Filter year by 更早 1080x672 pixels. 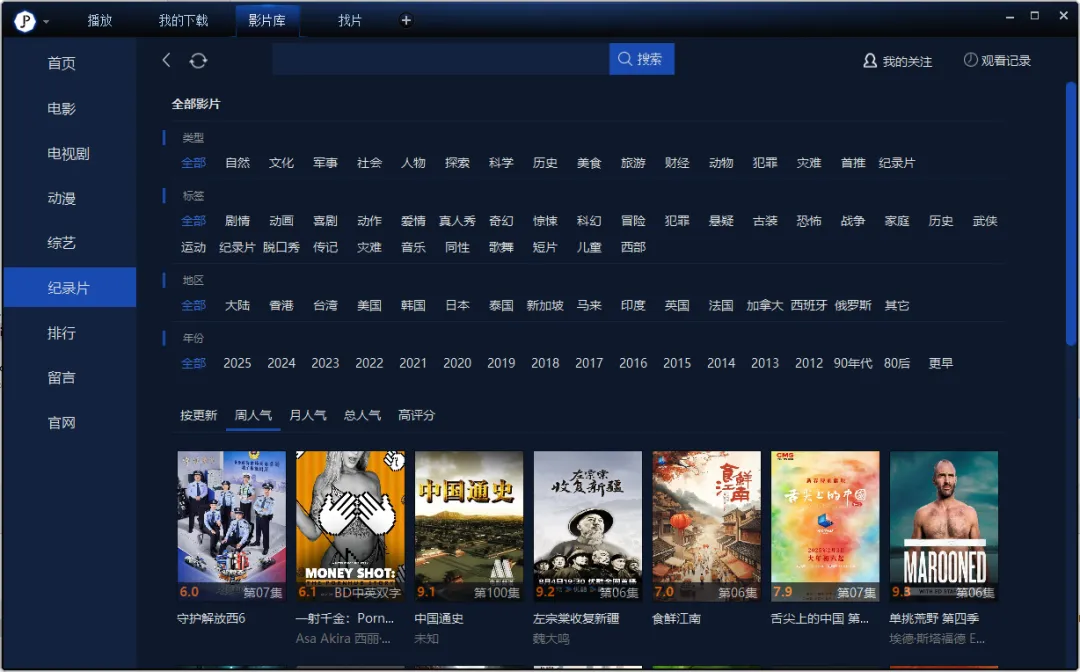[x=941, y=364]
